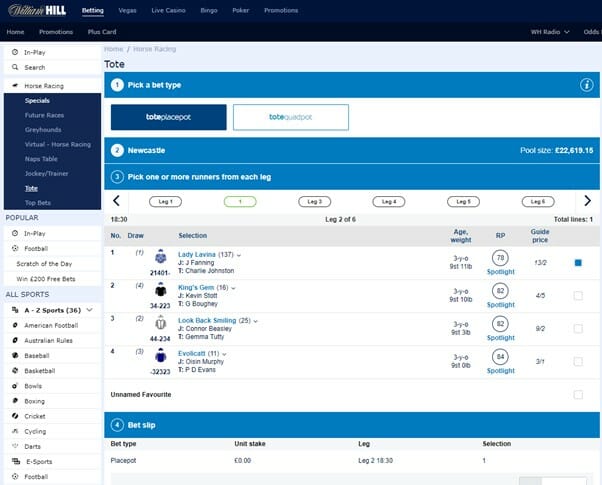Click the Cricket icon

[x=15, y=416]
